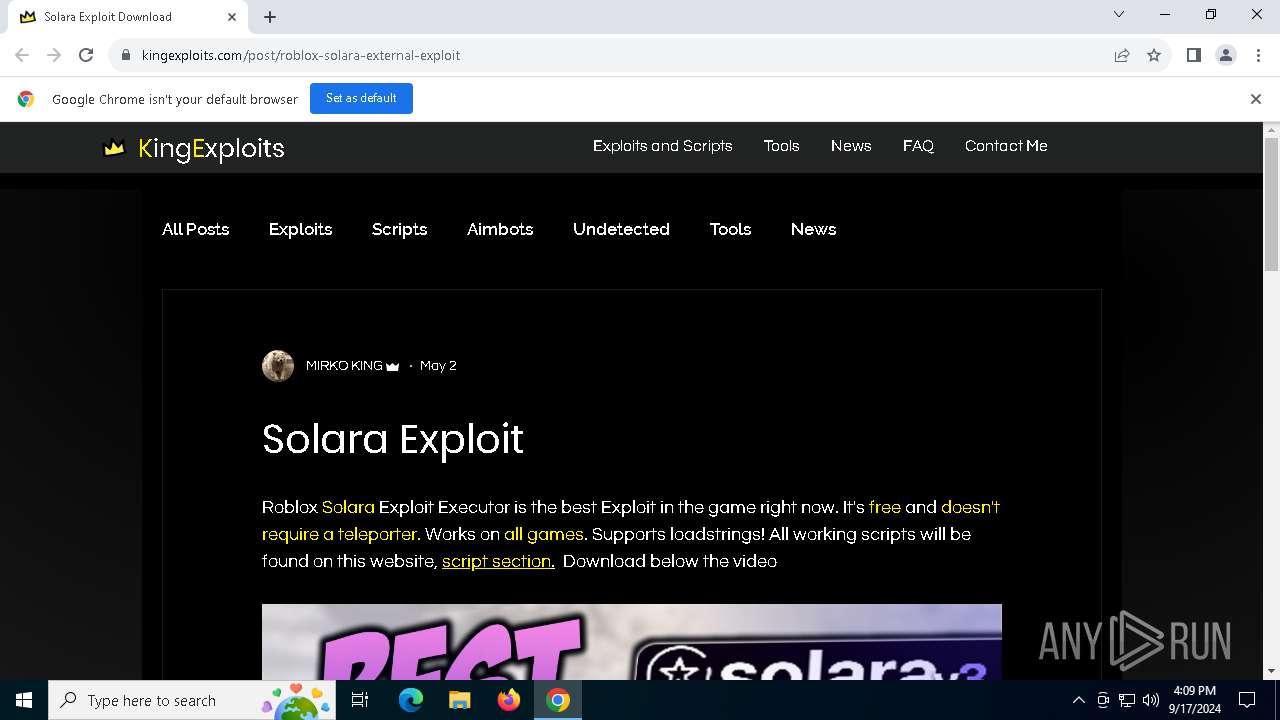This screenshot has width=1280, height=720.
Task: Select the Tools blog category
Action: (730, 229)
